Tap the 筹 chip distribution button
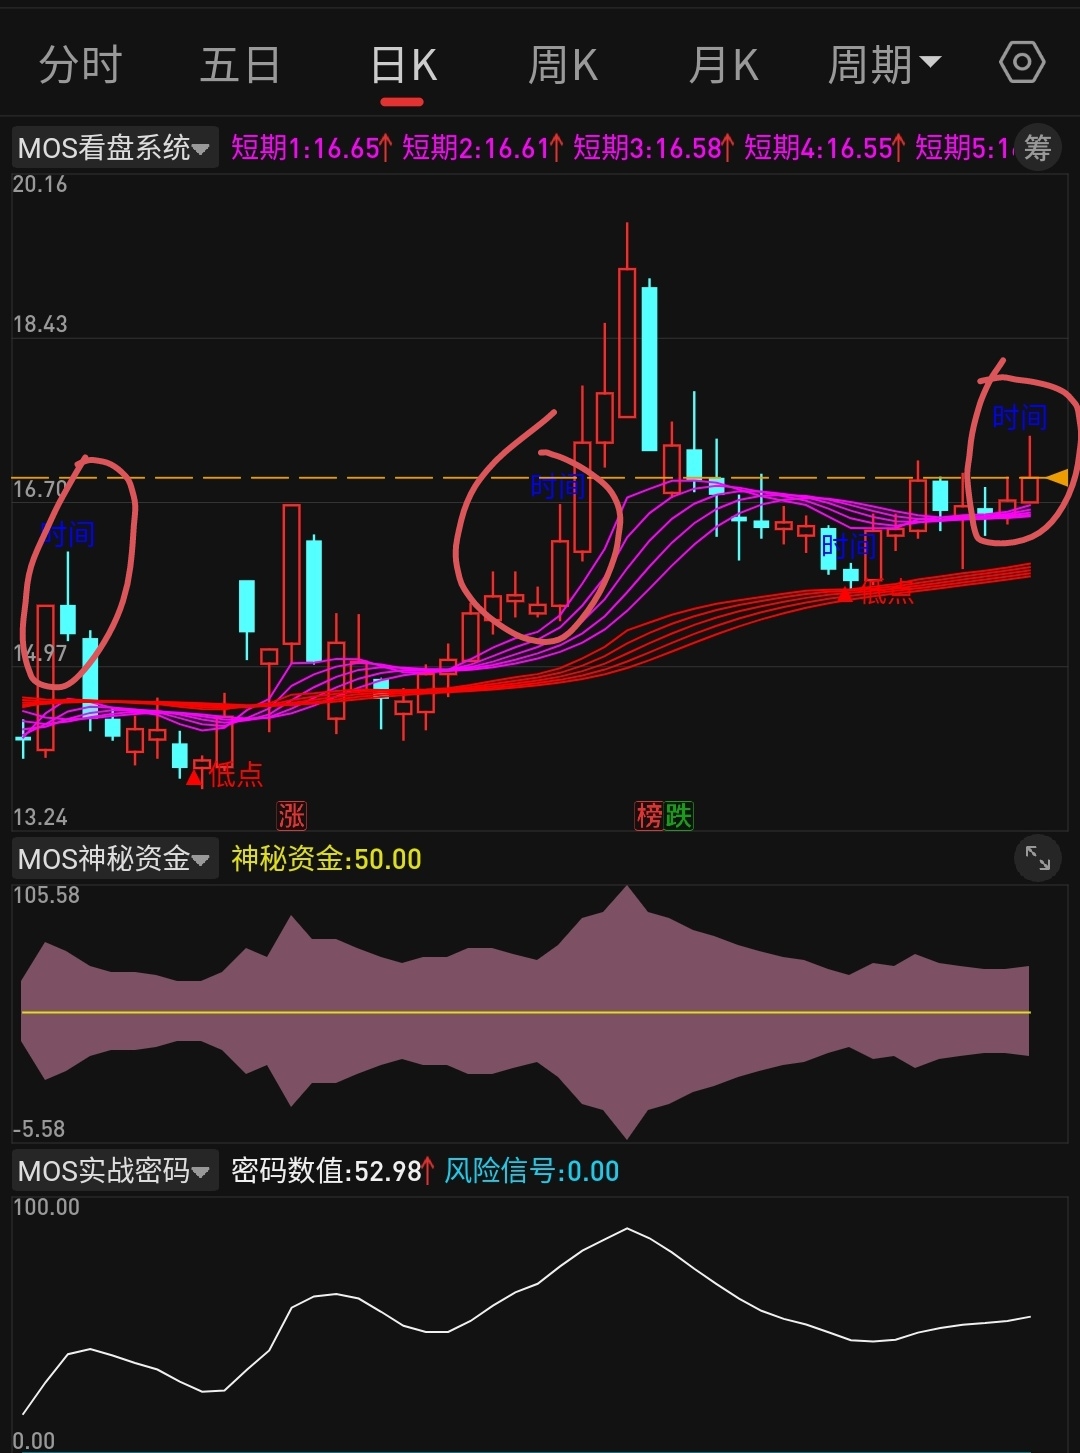 pyautogui.click(x=1037, y=148)
